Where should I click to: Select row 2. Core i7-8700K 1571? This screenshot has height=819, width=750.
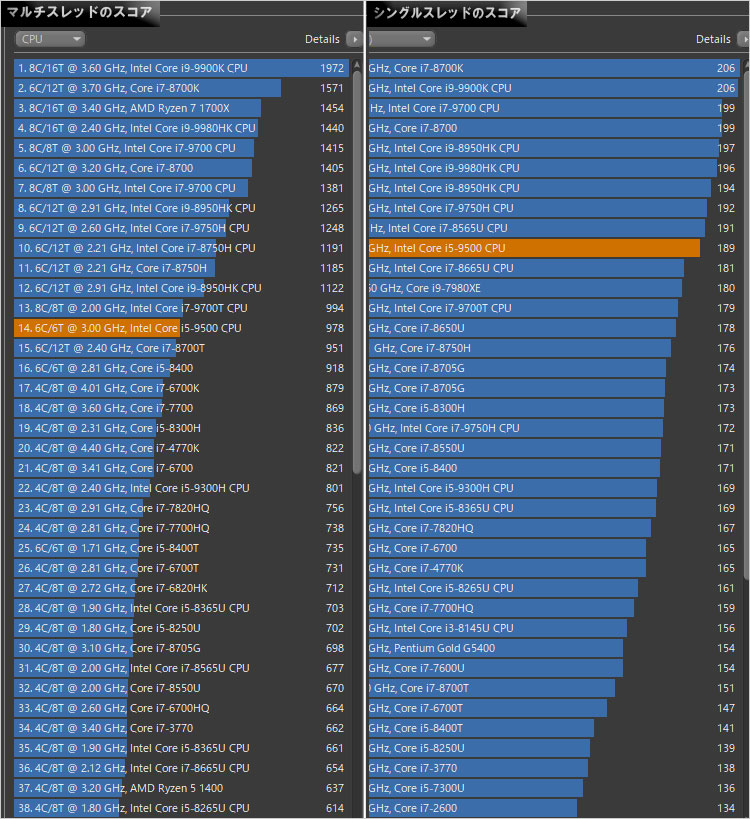181,88
